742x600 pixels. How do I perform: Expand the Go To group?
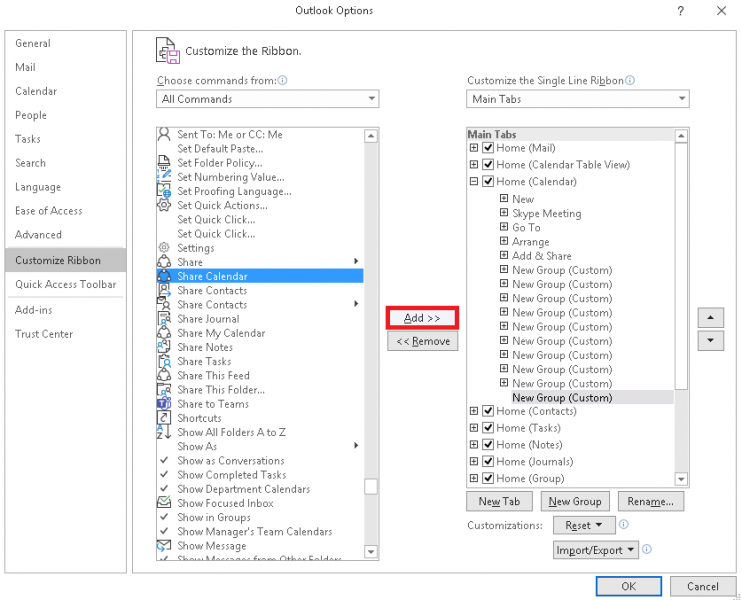[504, 227]
